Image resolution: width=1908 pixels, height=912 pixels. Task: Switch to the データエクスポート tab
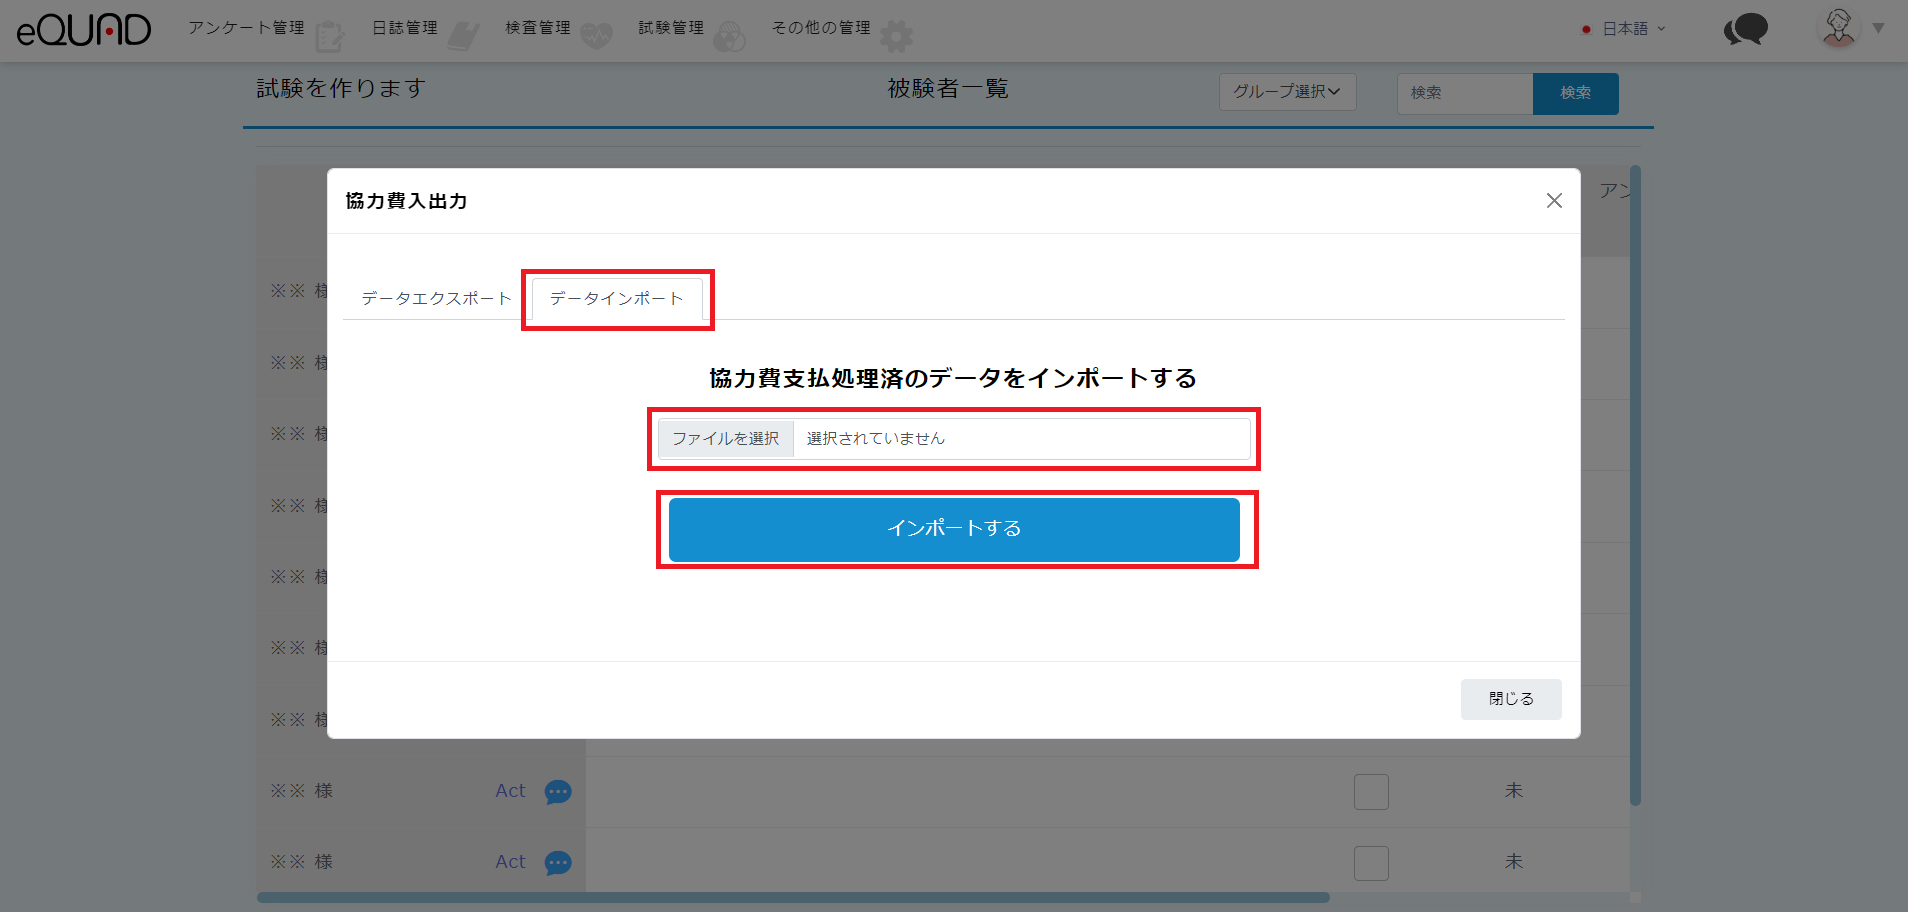pyautogui.click(x=436, y=299)
